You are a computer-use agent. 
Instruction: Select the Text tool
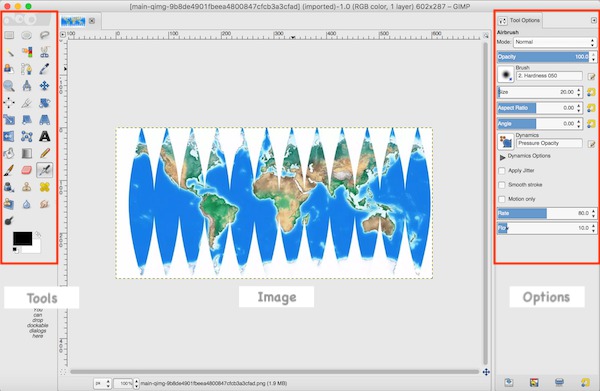44,136
